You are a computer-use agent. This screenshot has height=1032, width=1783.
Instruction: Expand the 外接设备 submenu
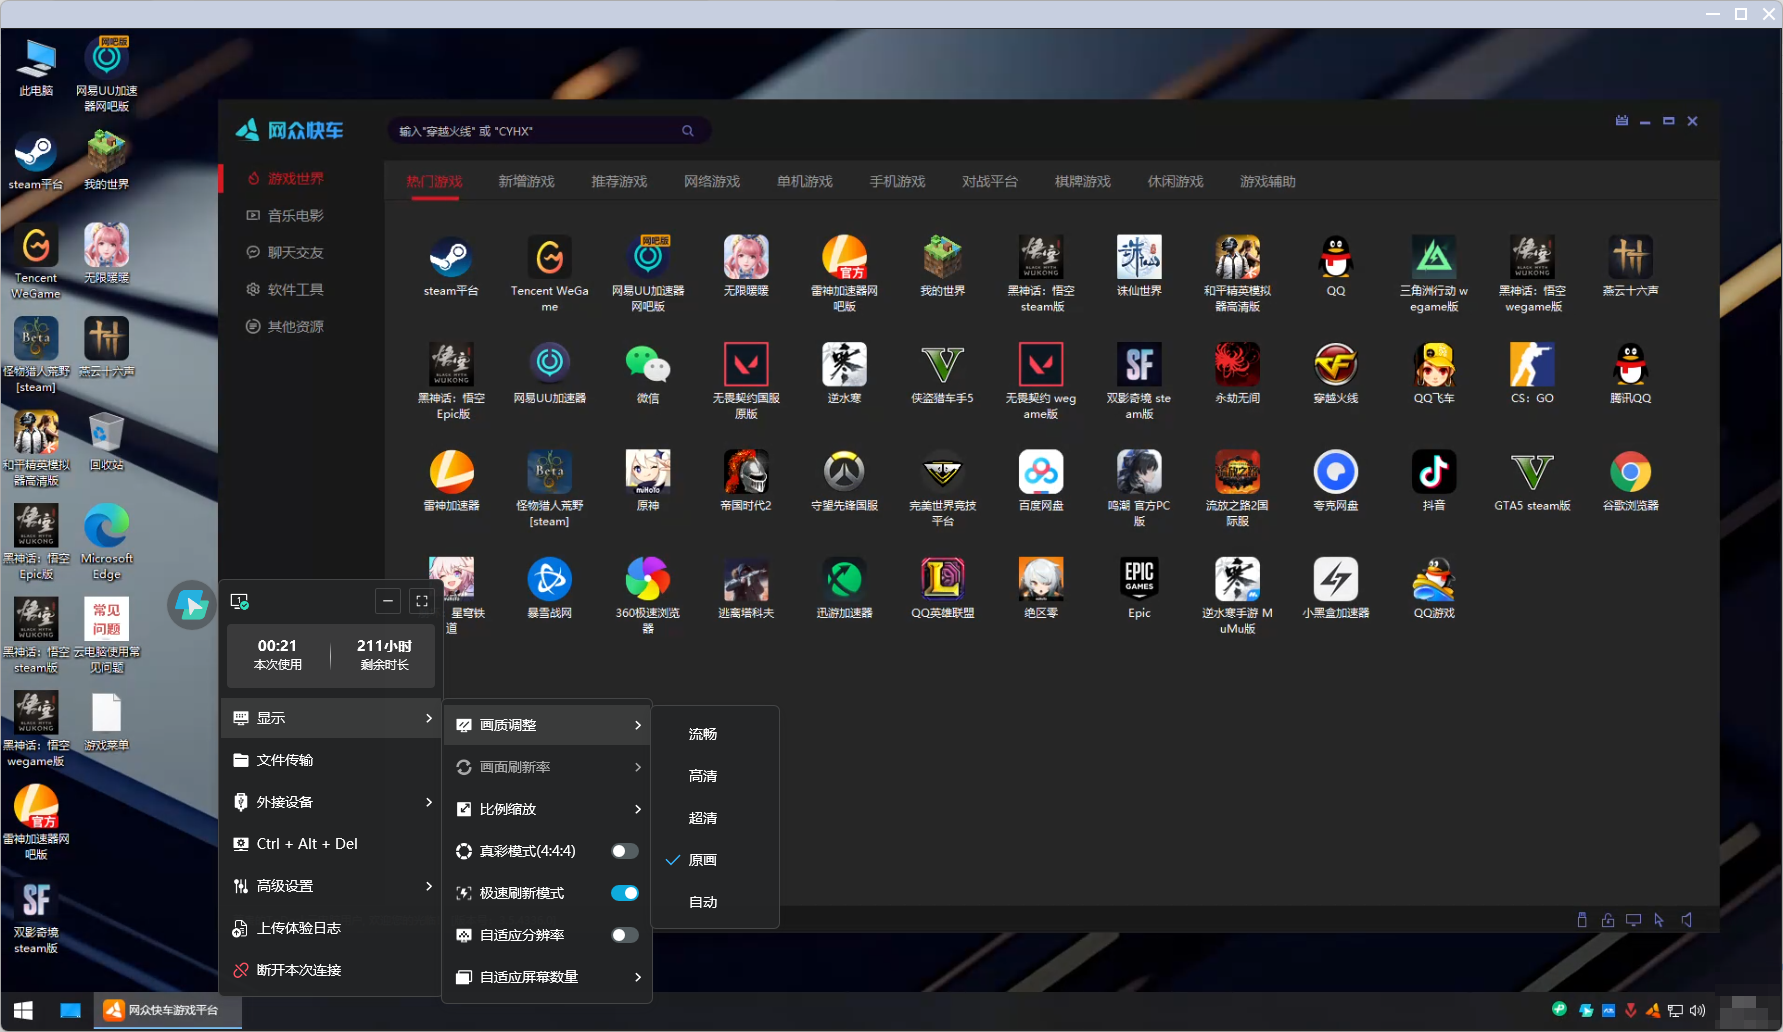[x=331, y=802]
